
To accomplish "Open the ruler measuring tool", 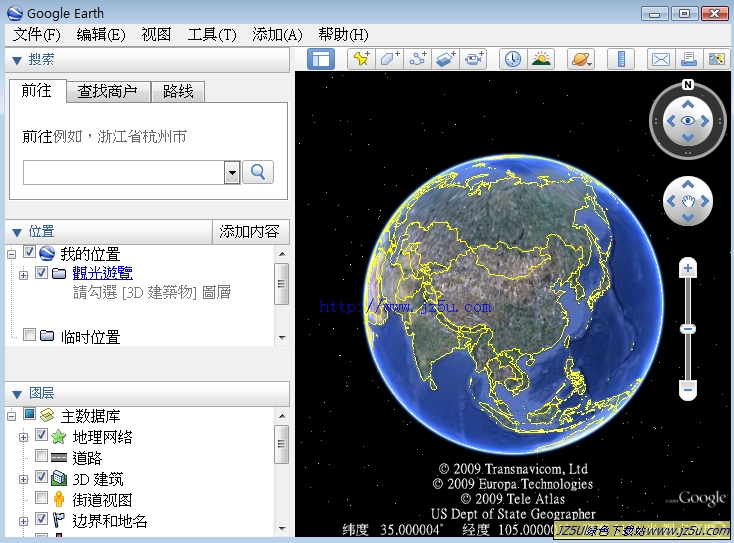I will pyautogui.click(x=621, y=59).
